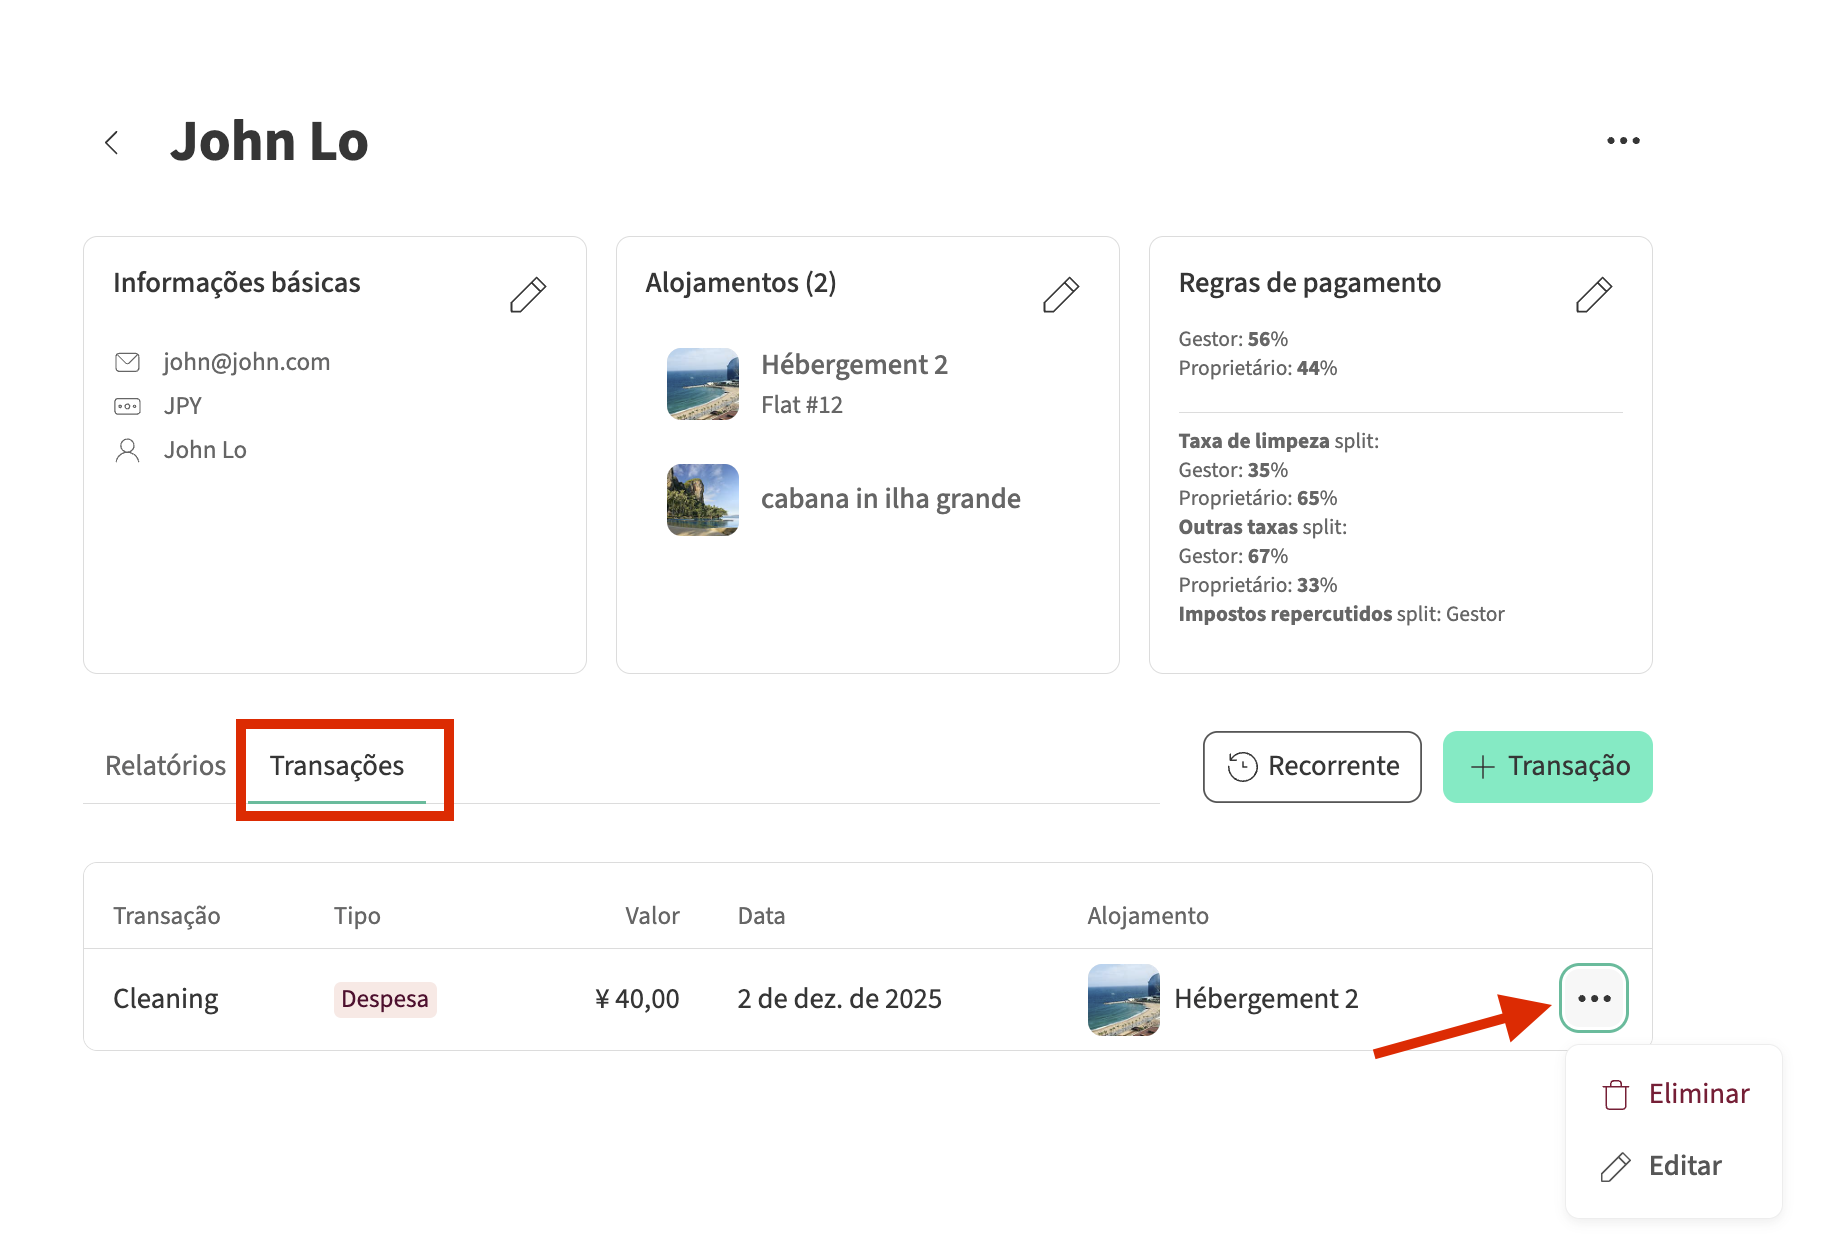Click the john@john.com email address
The image size is (1840, 1254).
pos(247,362)
